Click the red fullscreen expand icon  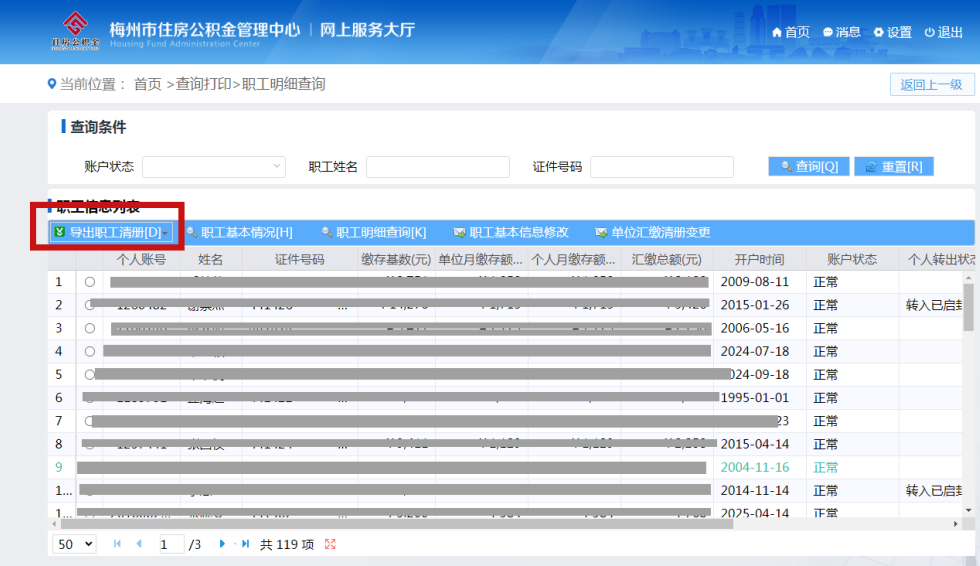pyautogui.click(x=331, y=544)
